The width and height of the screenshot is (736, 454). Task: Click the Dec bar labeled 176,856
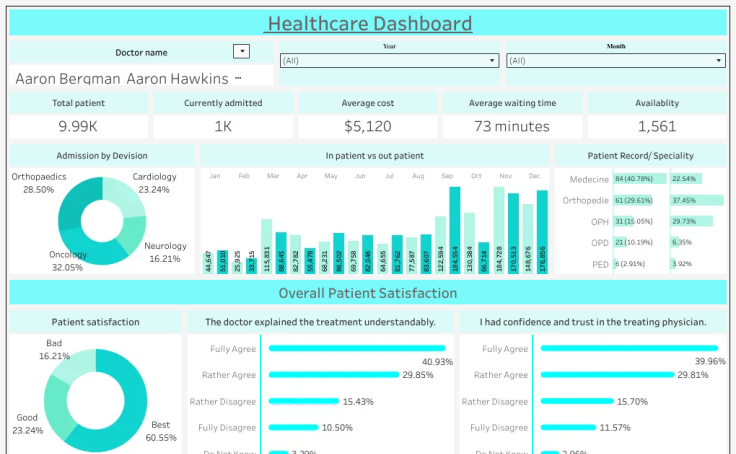click(x=542, y=232)
